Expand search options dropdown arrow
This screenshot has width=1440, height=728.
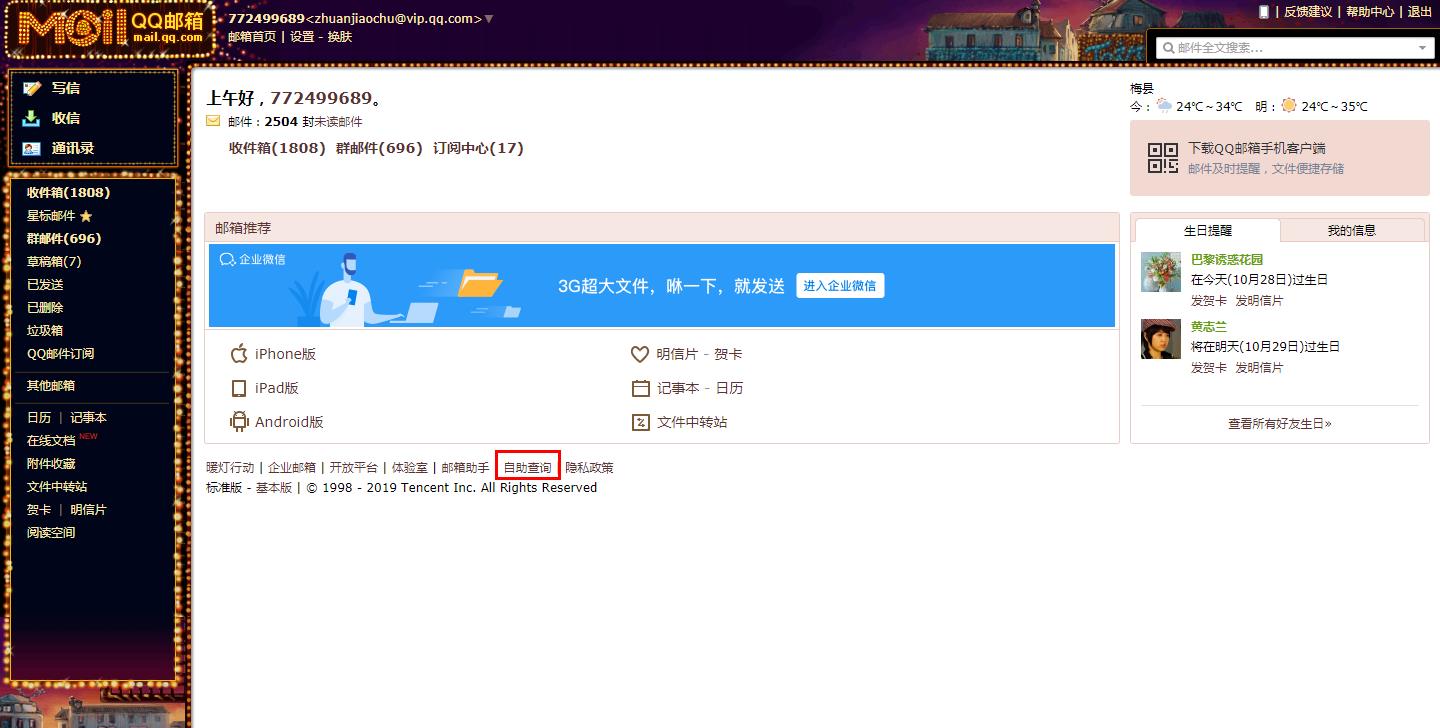1423,47
